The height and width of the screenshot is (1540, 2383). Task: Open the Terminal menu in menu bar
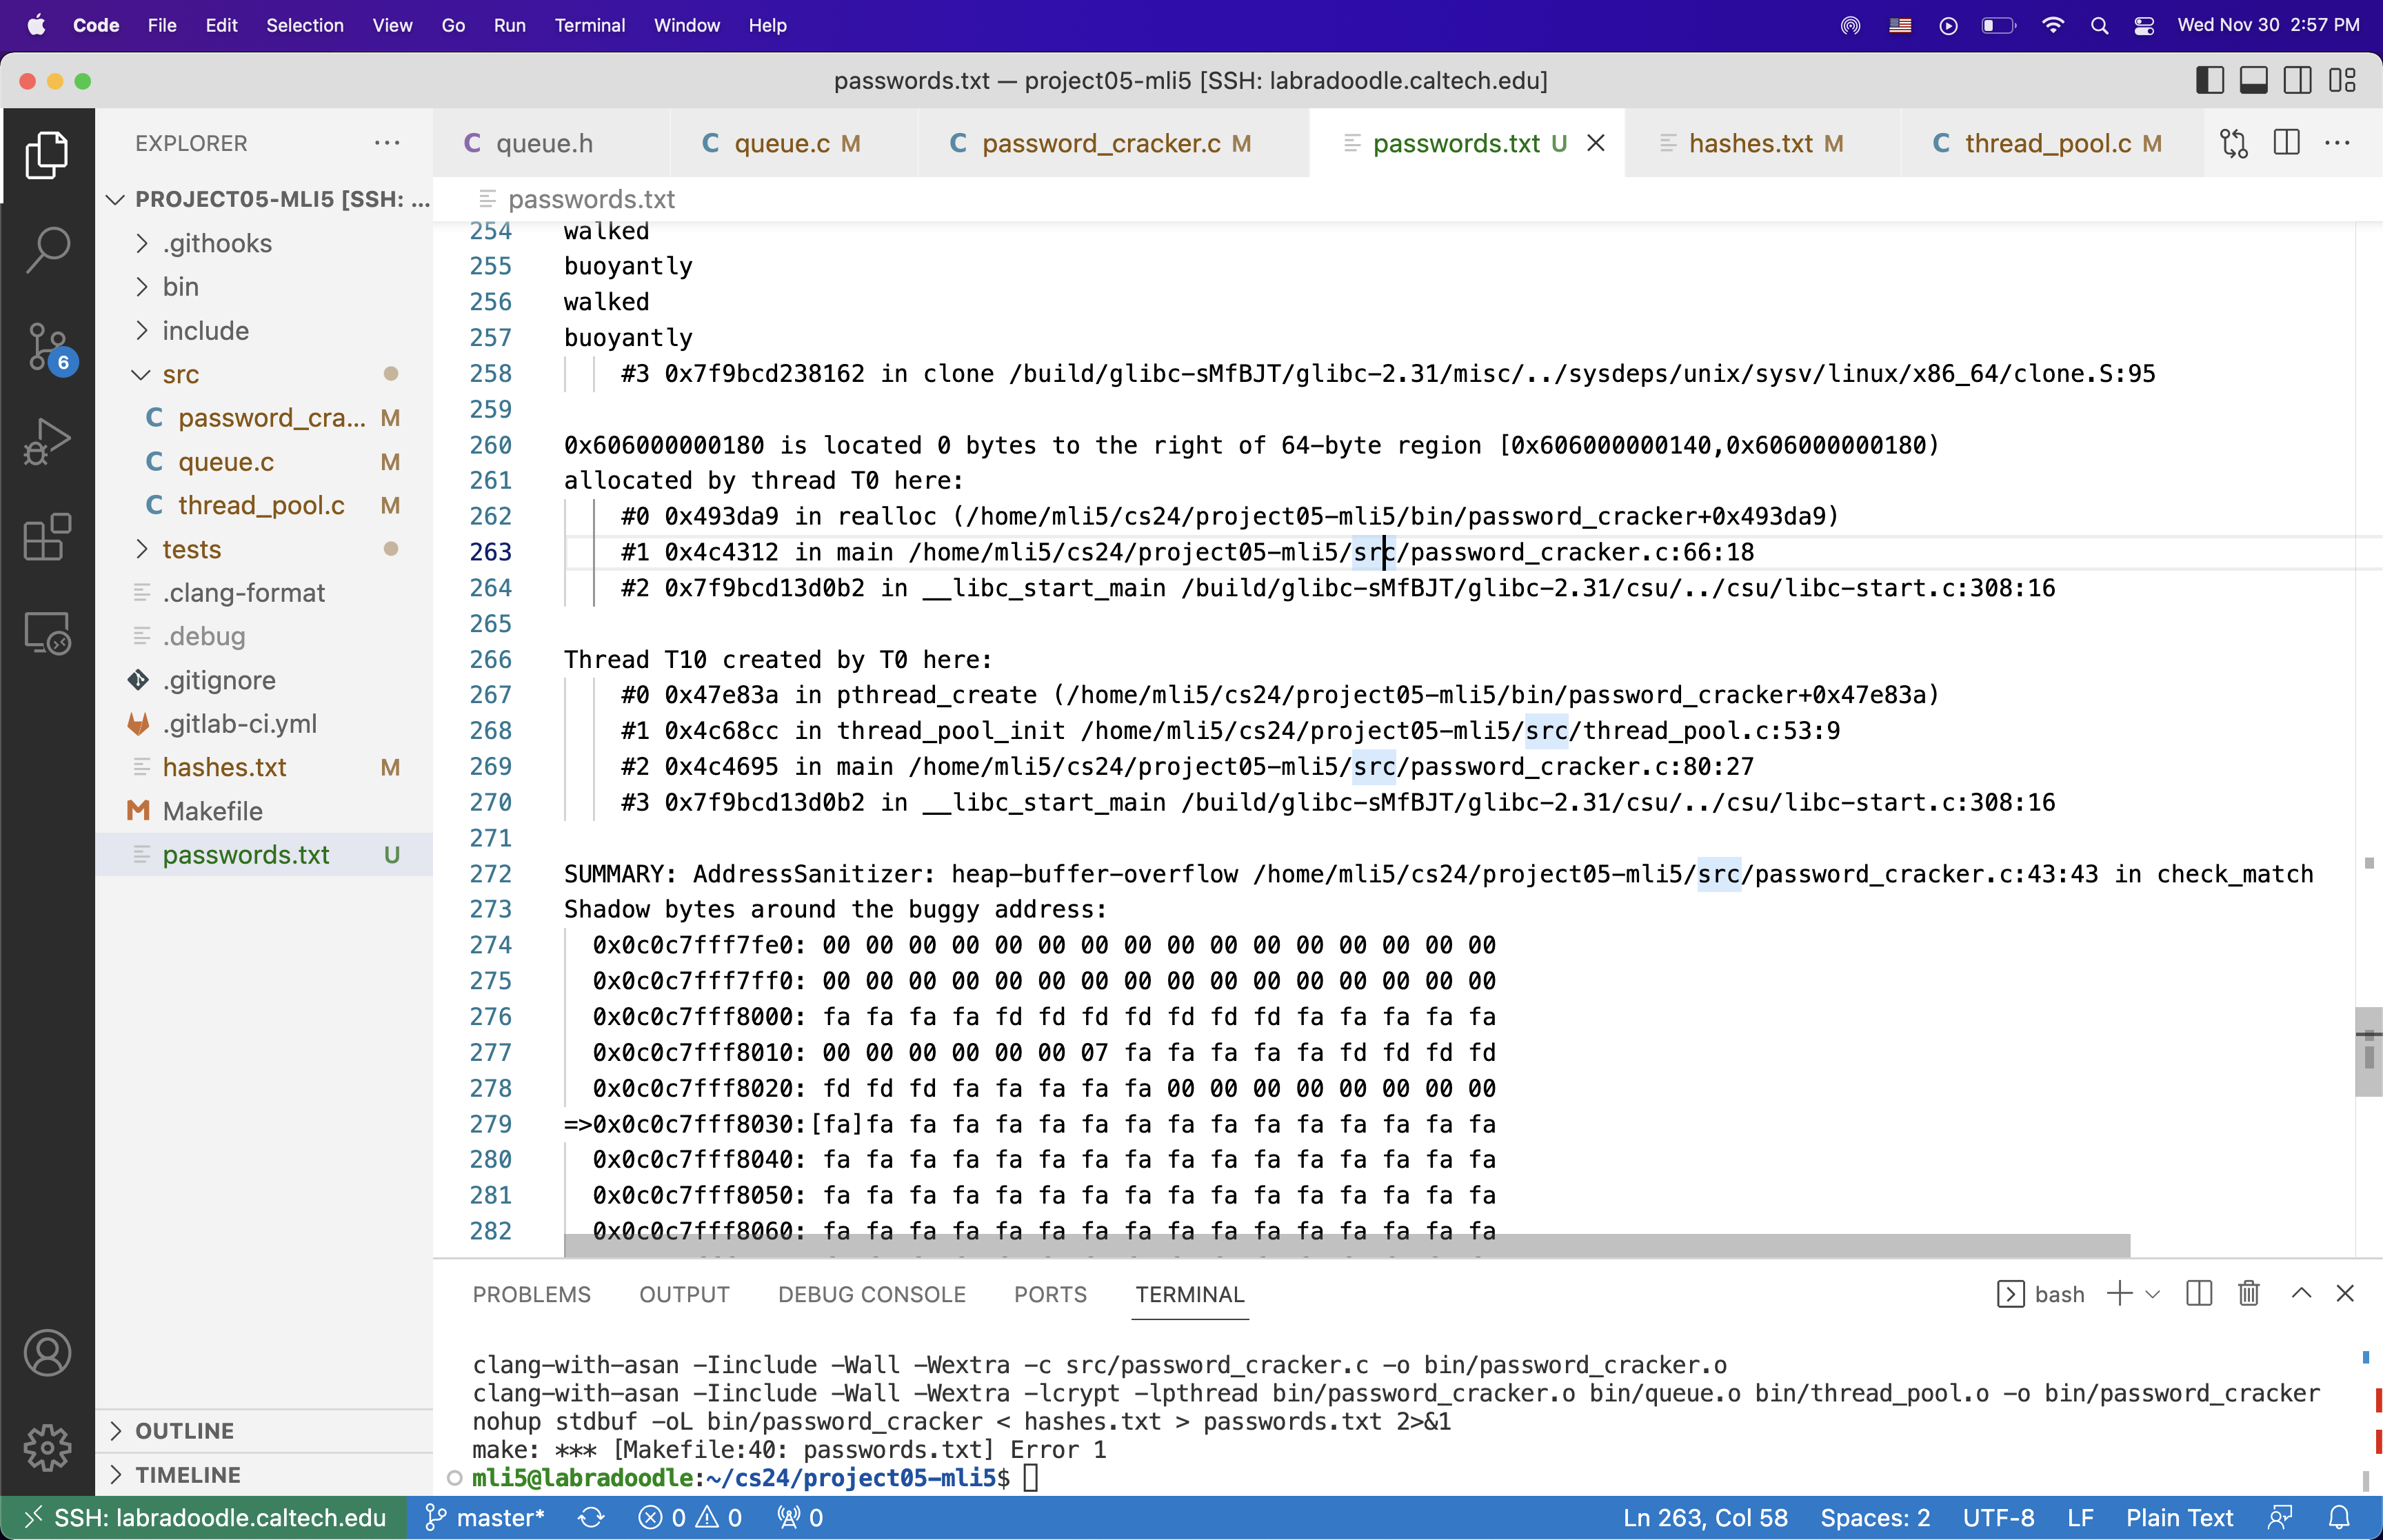[589, 25]
